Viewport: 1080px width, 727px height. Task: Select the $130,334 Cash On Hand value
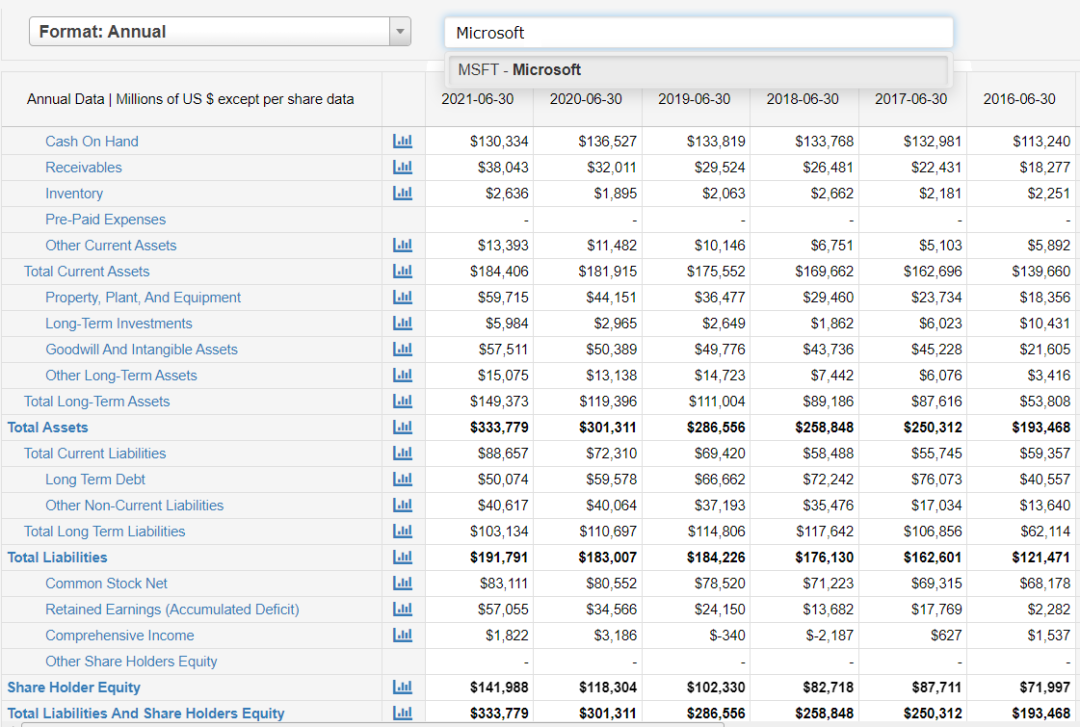pos(499,141)
